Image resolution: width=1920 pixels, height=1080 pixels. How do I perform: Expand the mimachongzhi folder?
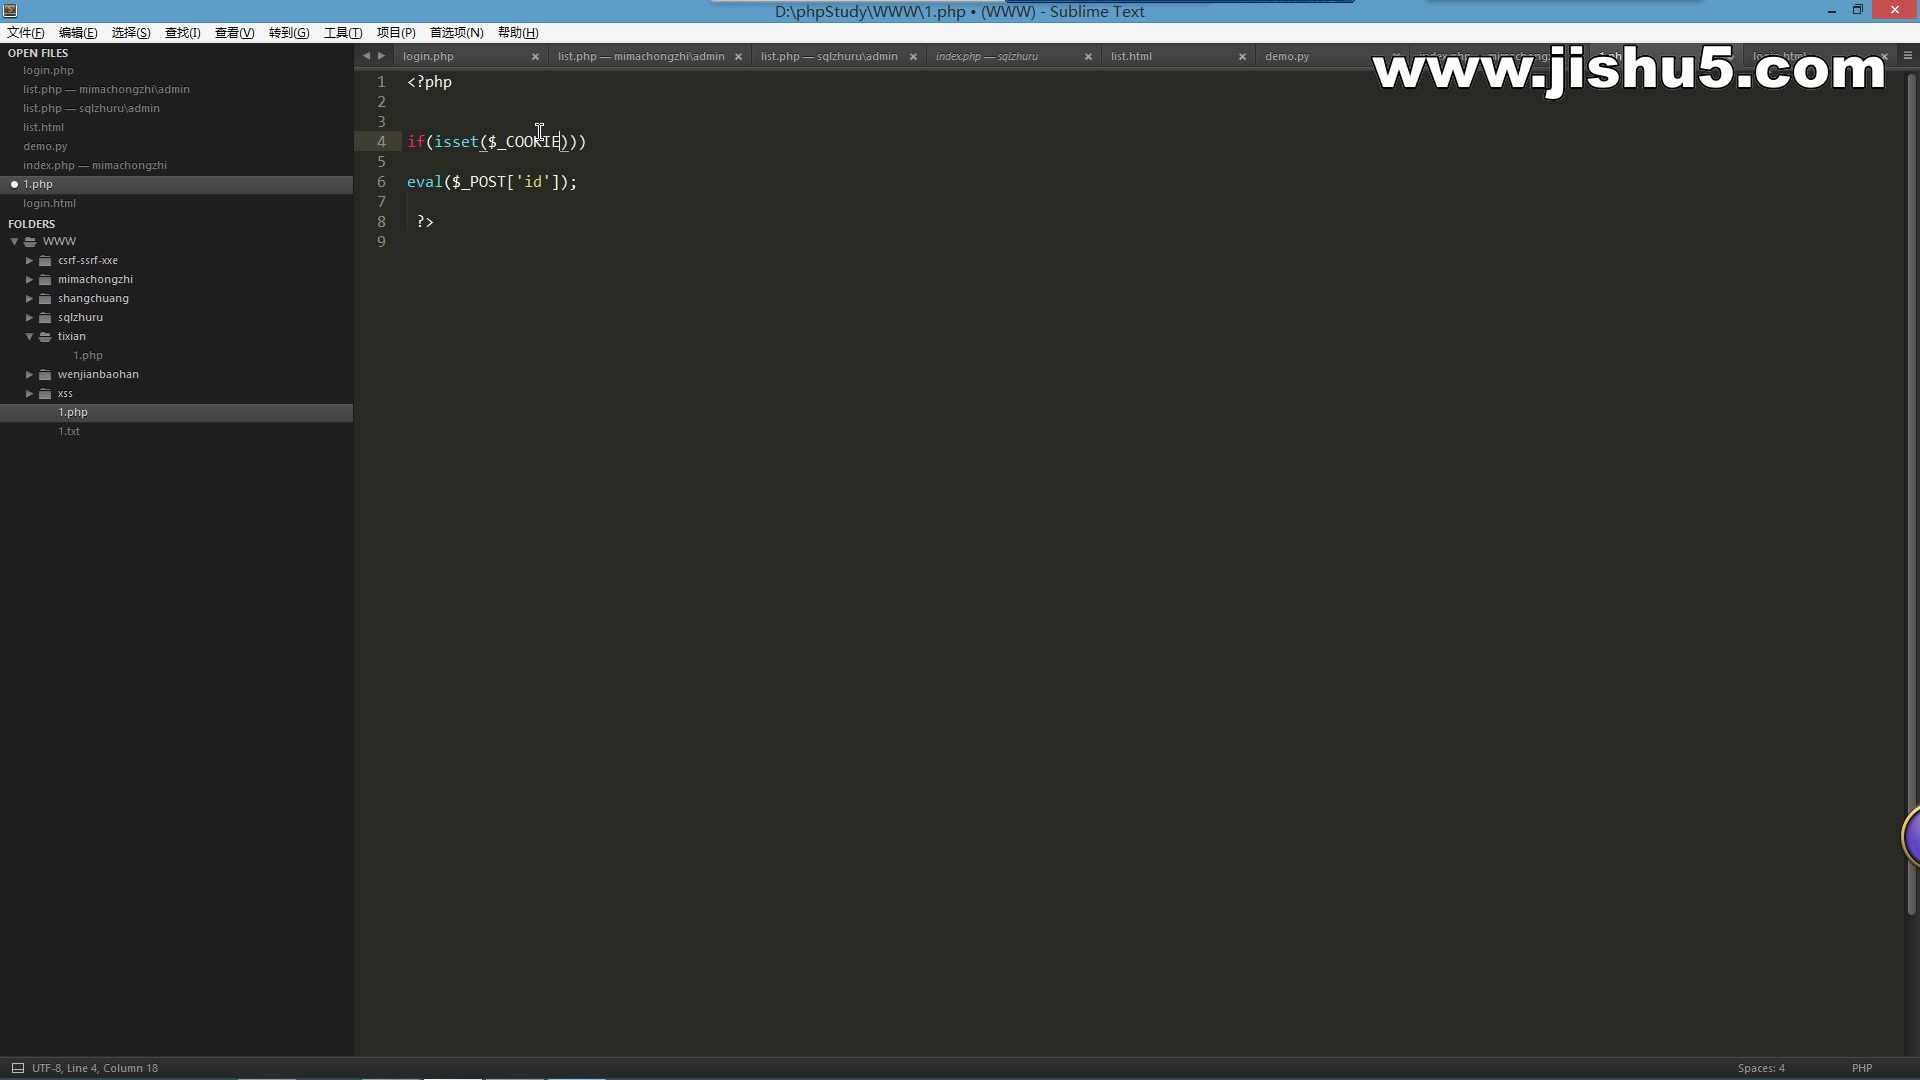(30, 279)
